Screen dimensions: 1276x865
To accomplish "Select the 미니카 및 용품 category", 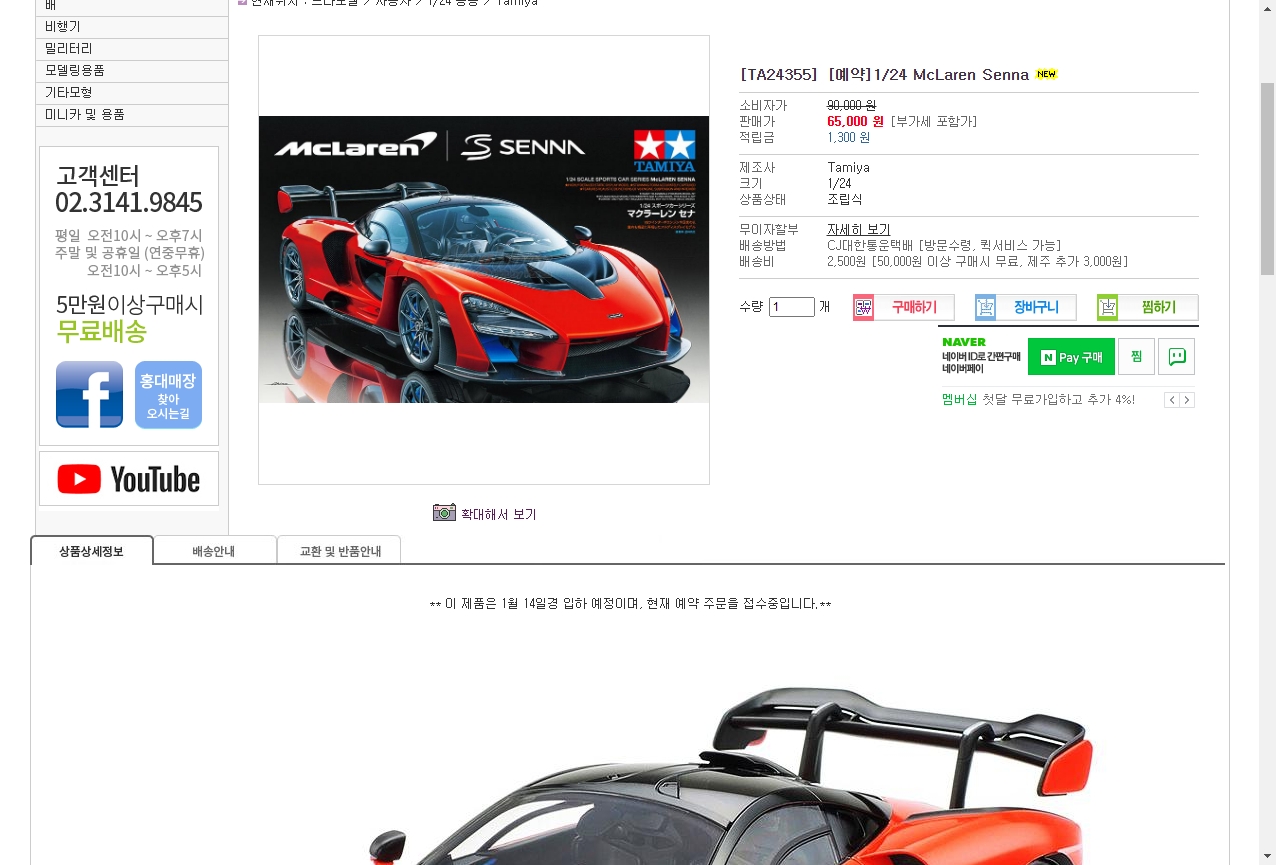I will (x=132, y=115).
